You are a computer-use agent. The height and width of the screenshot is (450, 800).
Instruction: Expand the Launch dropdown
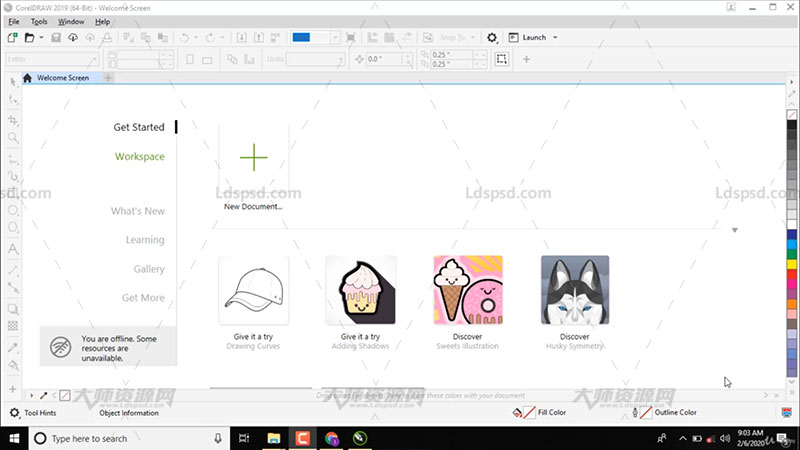[556, 37]
